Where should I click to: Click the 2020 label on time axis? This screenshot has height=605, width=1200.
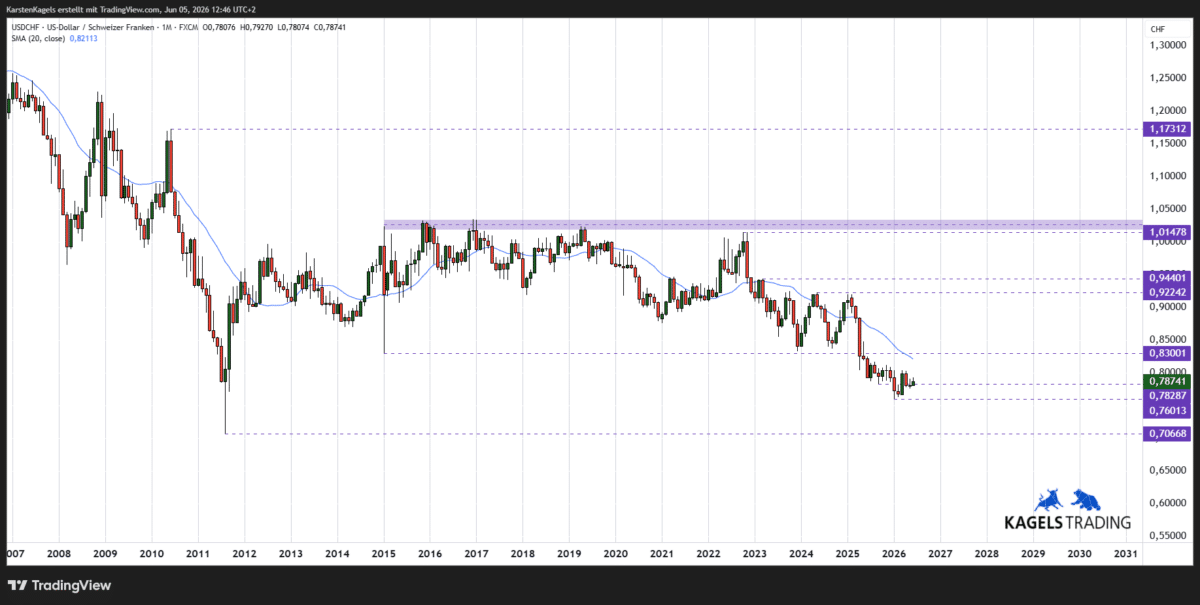tap(615, 553)
